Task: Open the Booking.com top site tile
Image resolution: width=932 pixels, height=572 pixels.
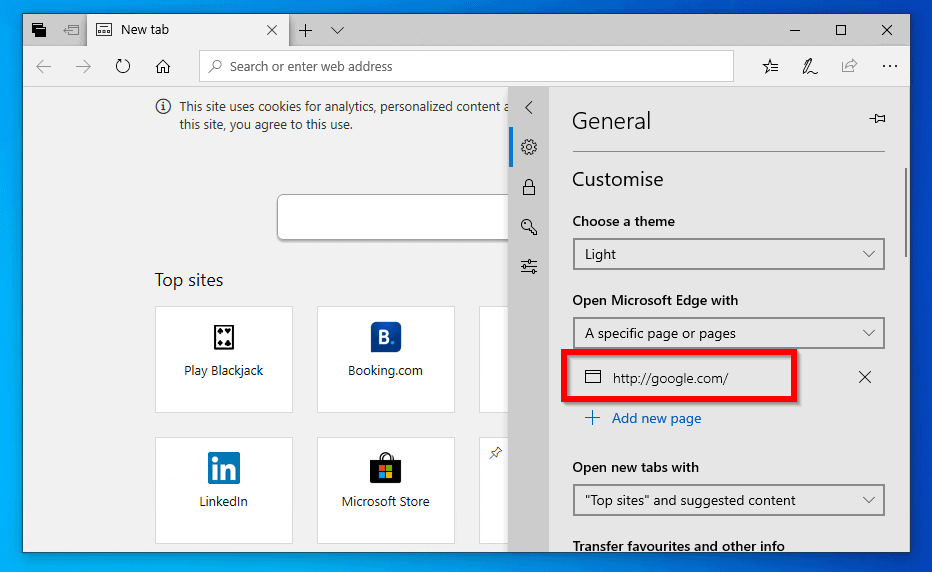Action: 386,359
